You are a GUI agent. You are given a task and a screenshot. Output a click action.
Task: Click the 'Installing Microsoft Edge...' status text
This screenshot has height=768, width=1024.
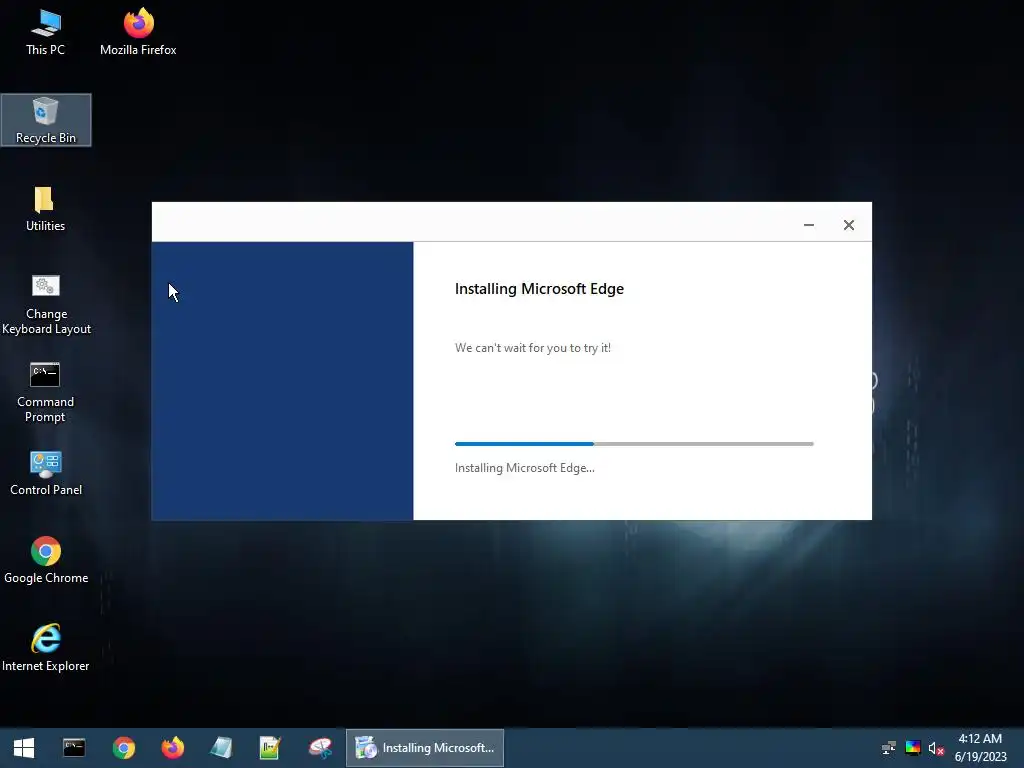pyautogui.click(x=524, y=468)
